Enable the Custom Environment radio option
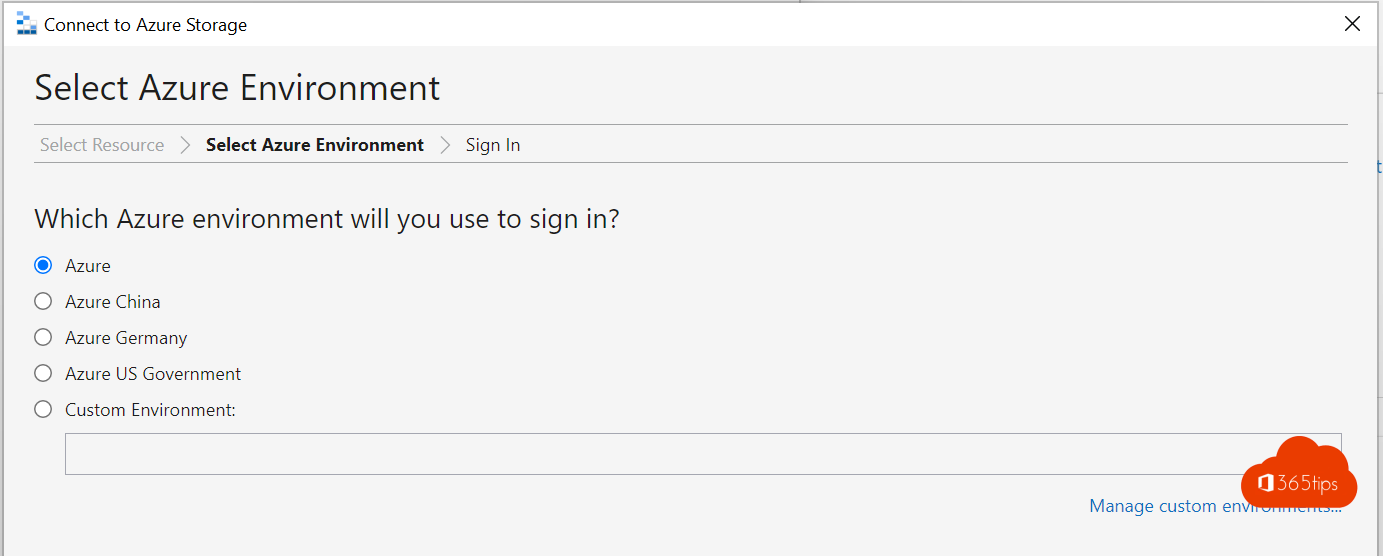Viewport: 1383px width, 556px height. 43,410
